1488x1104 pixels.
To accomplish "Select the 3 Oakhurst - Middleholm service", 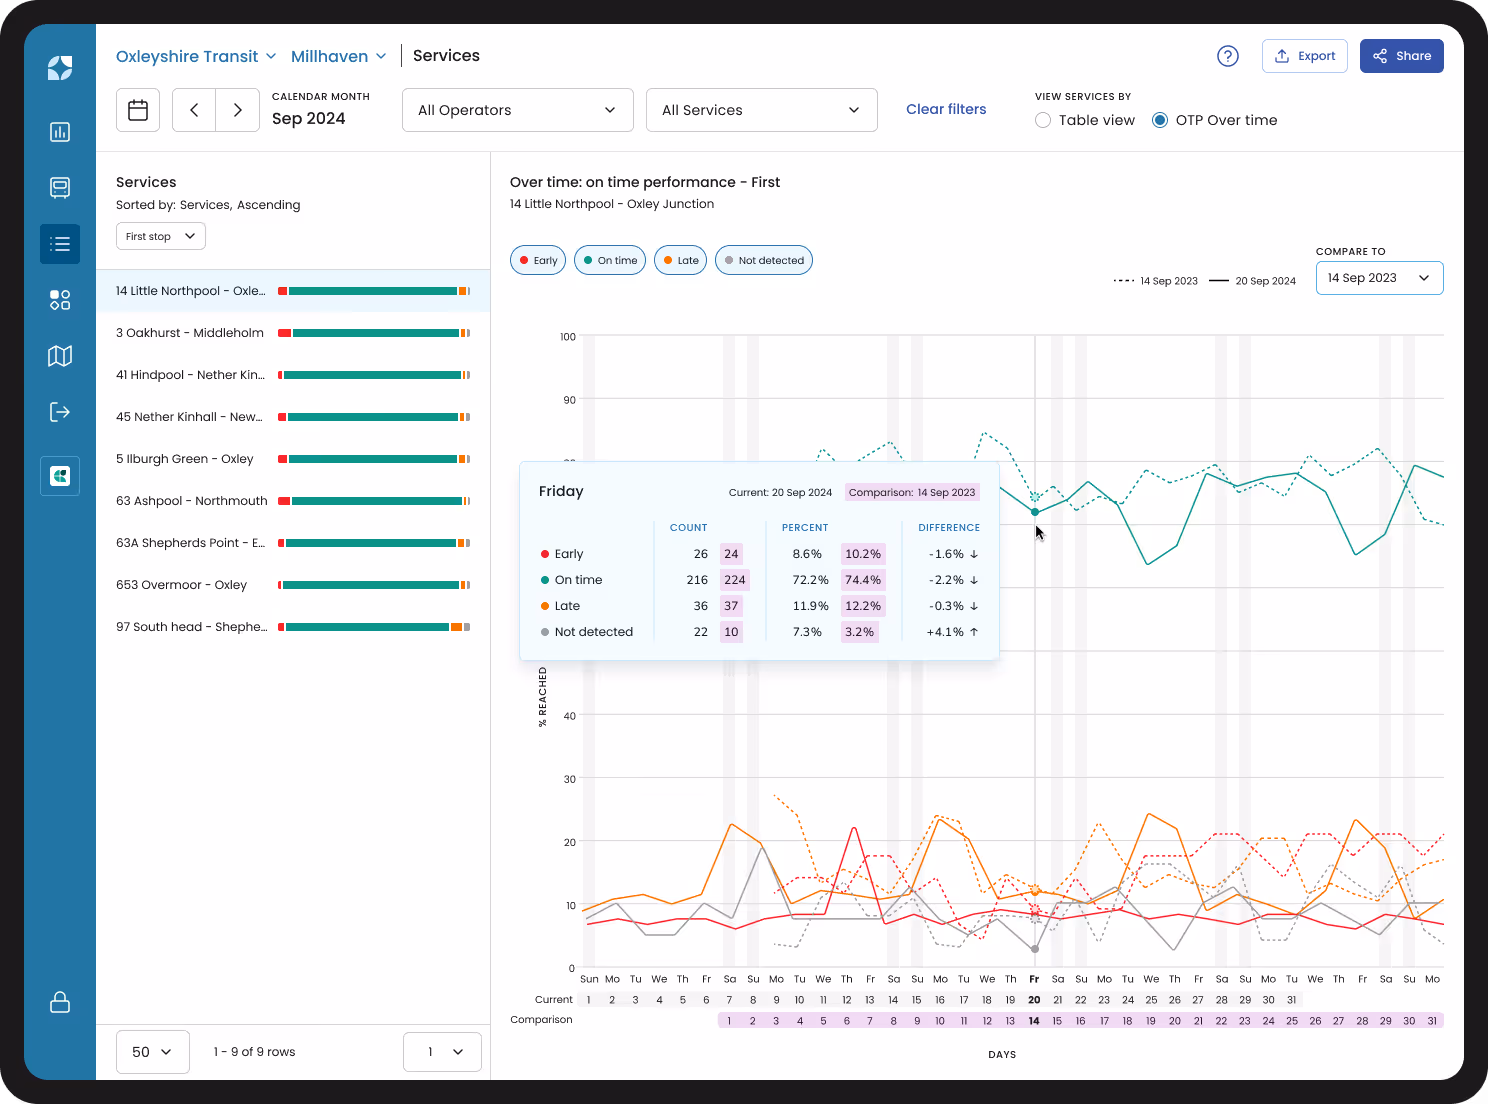I will [x=190, y=332].
